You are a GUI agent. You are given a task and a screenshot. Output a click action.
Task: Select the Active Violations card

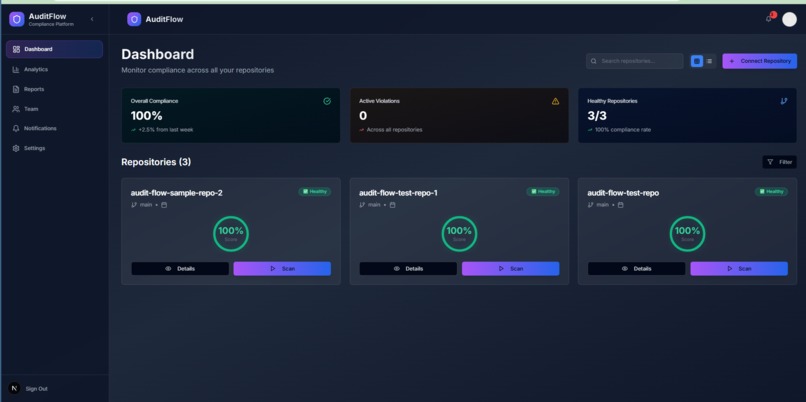459,115
